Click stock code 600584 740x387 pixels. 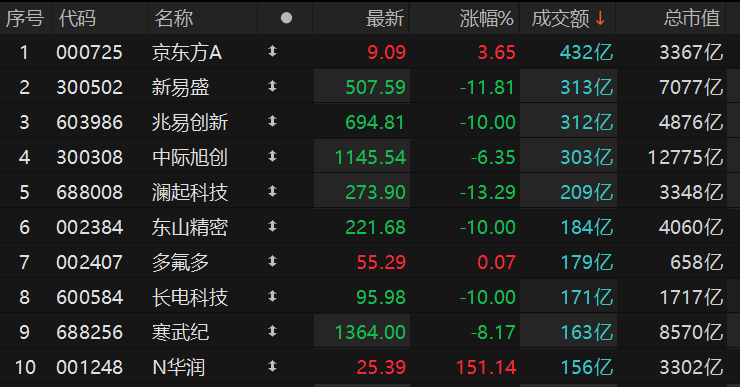coord(89,297)
